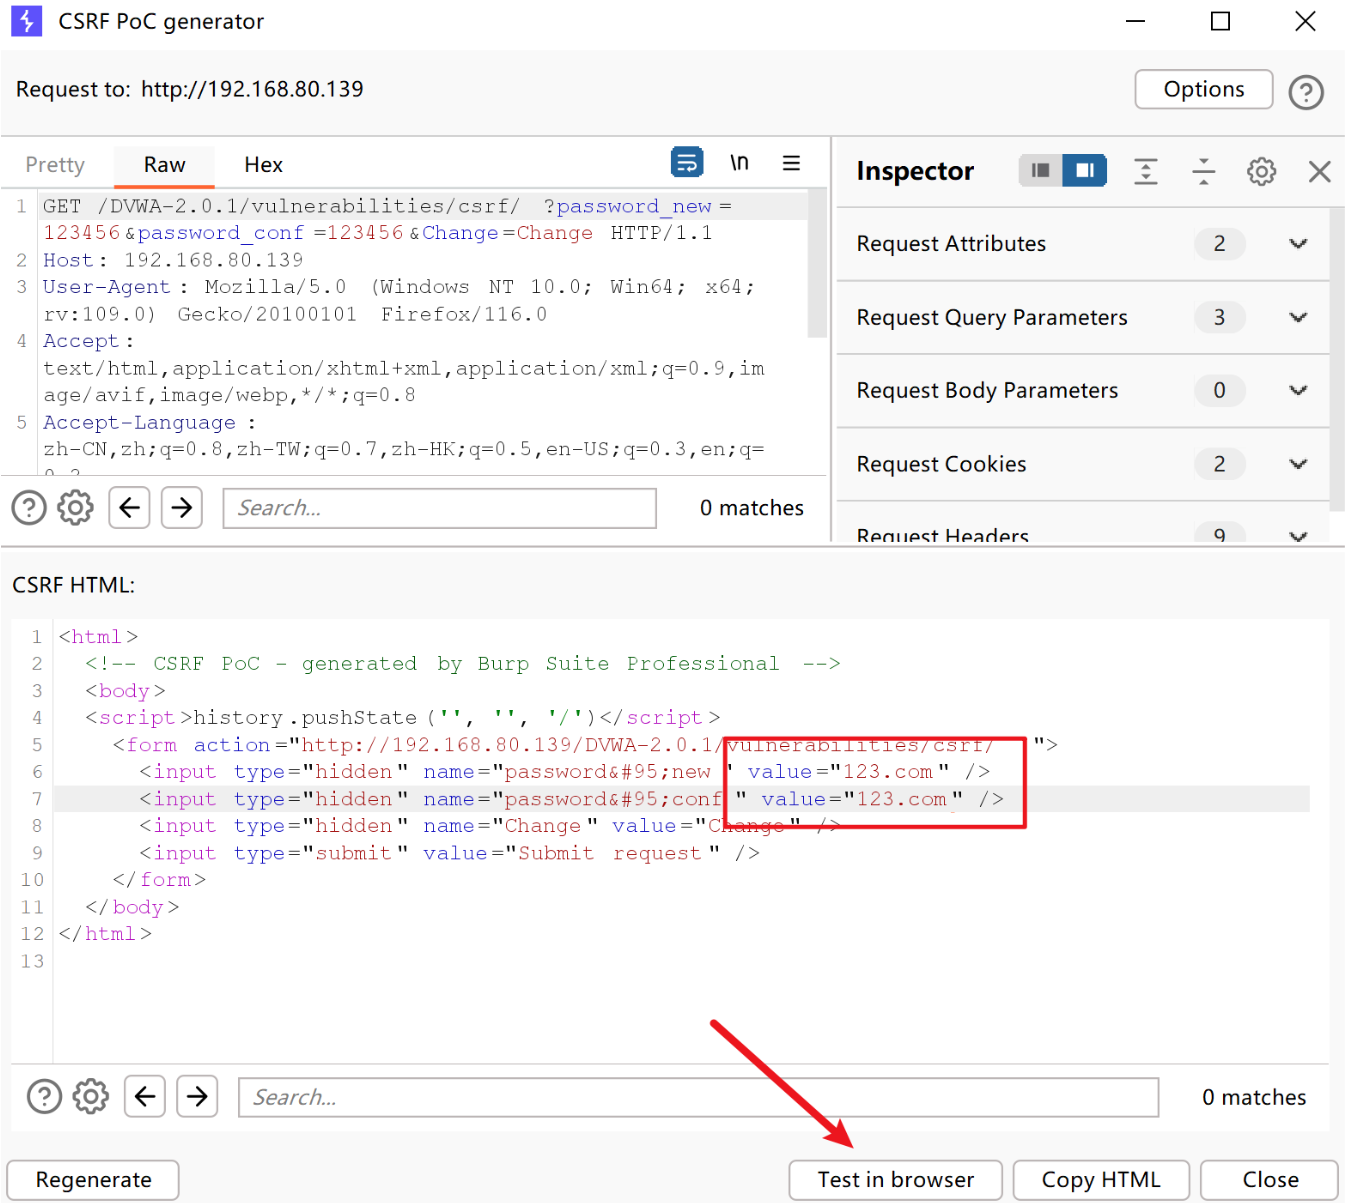The height and width of the screenshot is (1203, 1348).
Task: Click the Close button at bottom right
Action: coord(1270,1180)
